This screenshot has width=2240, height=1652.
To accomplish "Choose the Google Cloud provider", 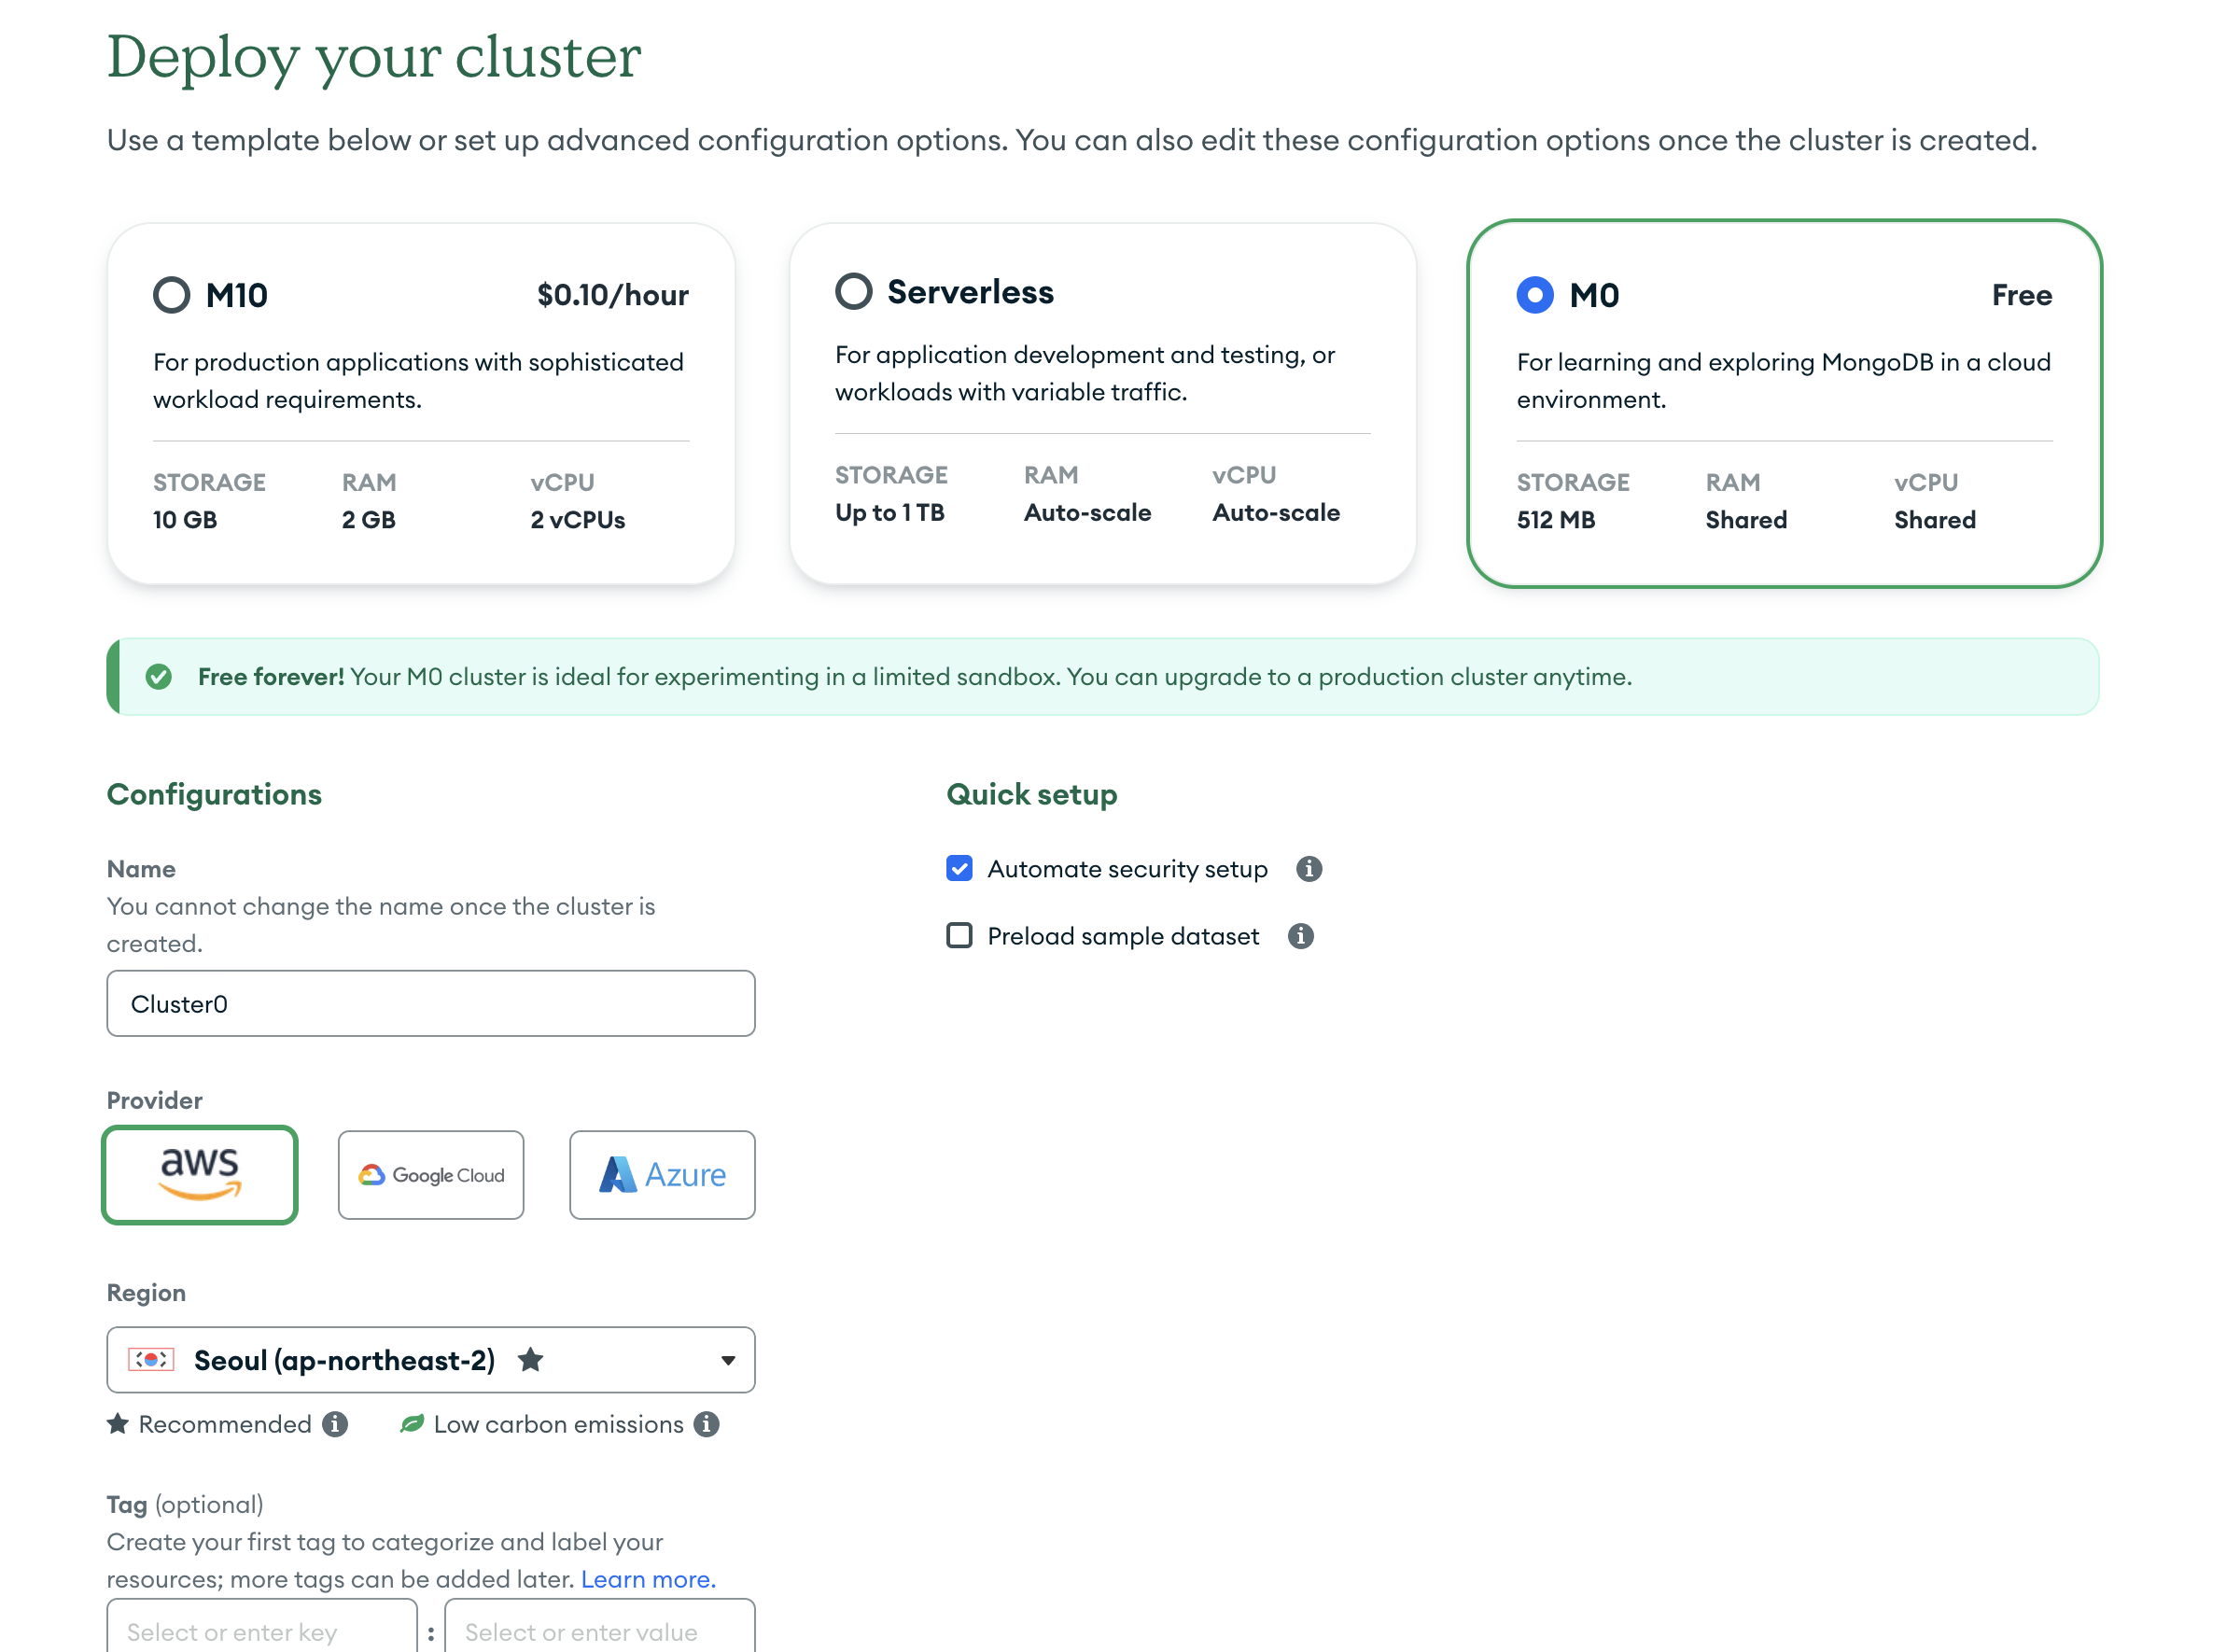I will 431,1175.
